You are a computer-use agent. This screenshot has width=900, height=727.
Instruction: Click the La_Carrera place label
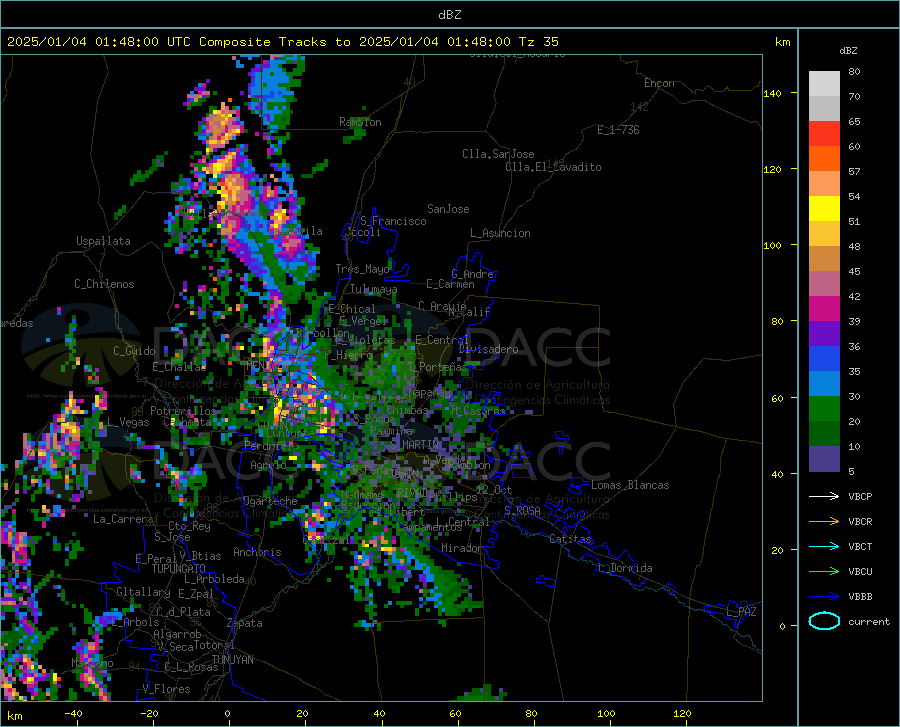click(123, 519)
